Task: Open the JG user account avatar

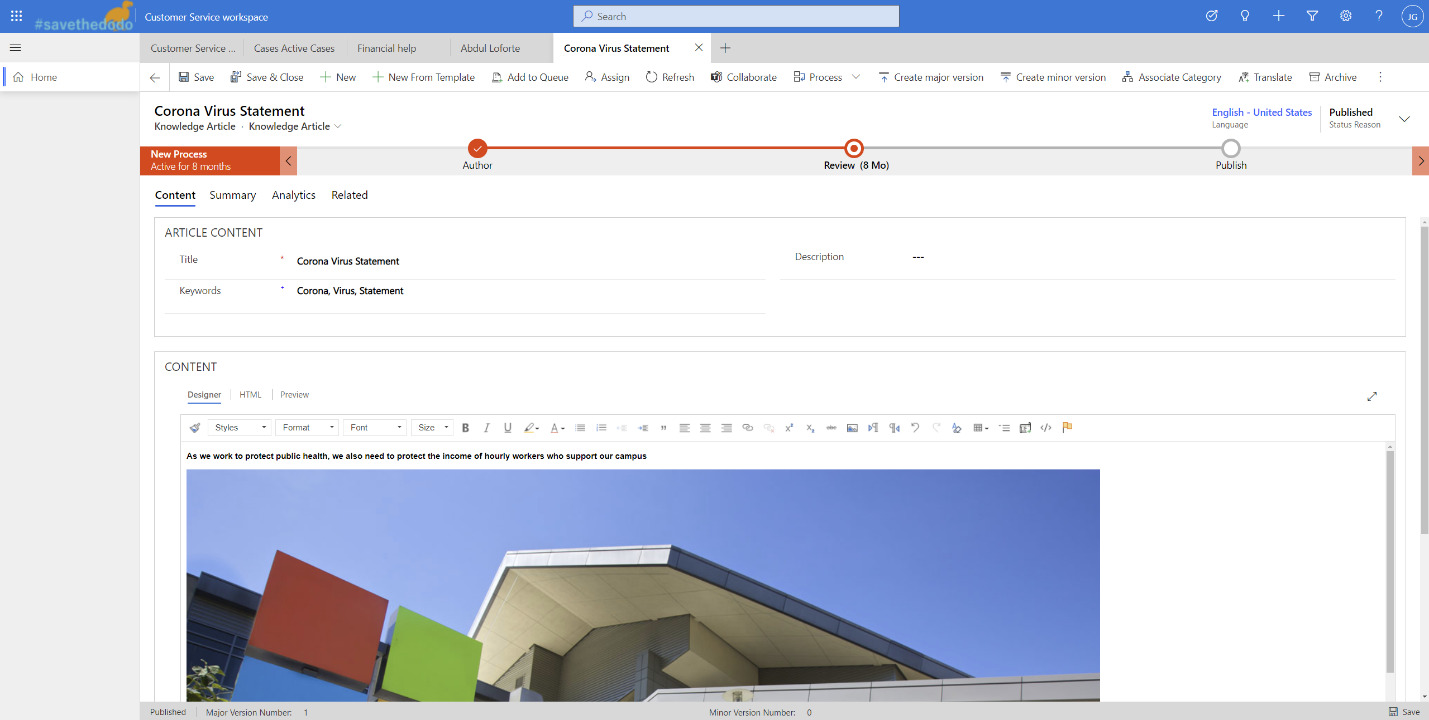Action: (x=1411, y=16)
